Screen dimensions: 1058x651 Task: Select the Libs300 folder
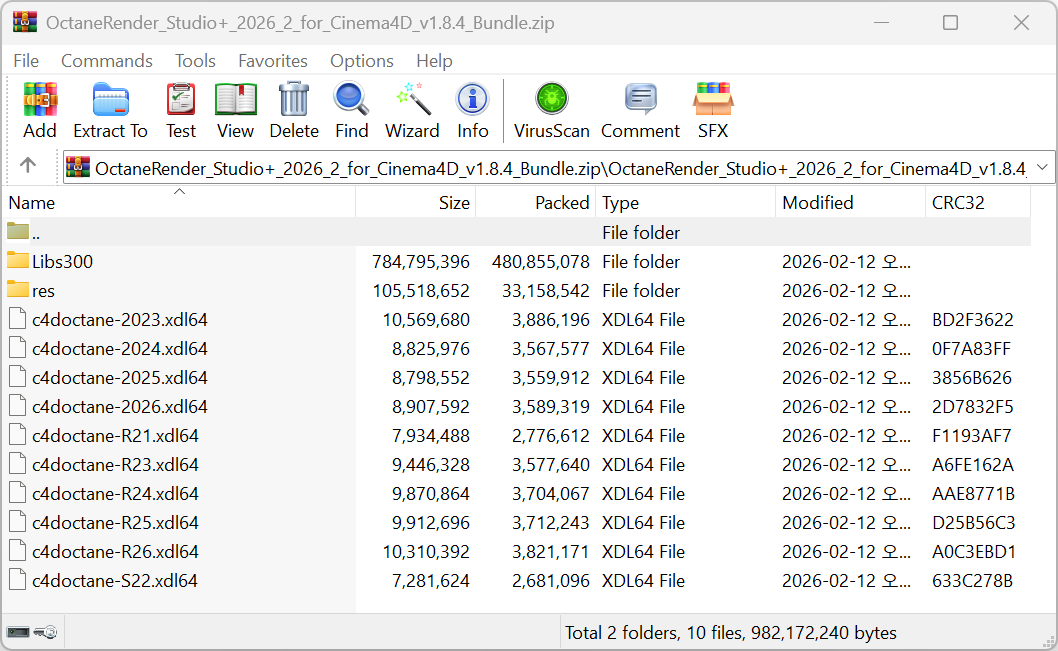pos(62,262)
